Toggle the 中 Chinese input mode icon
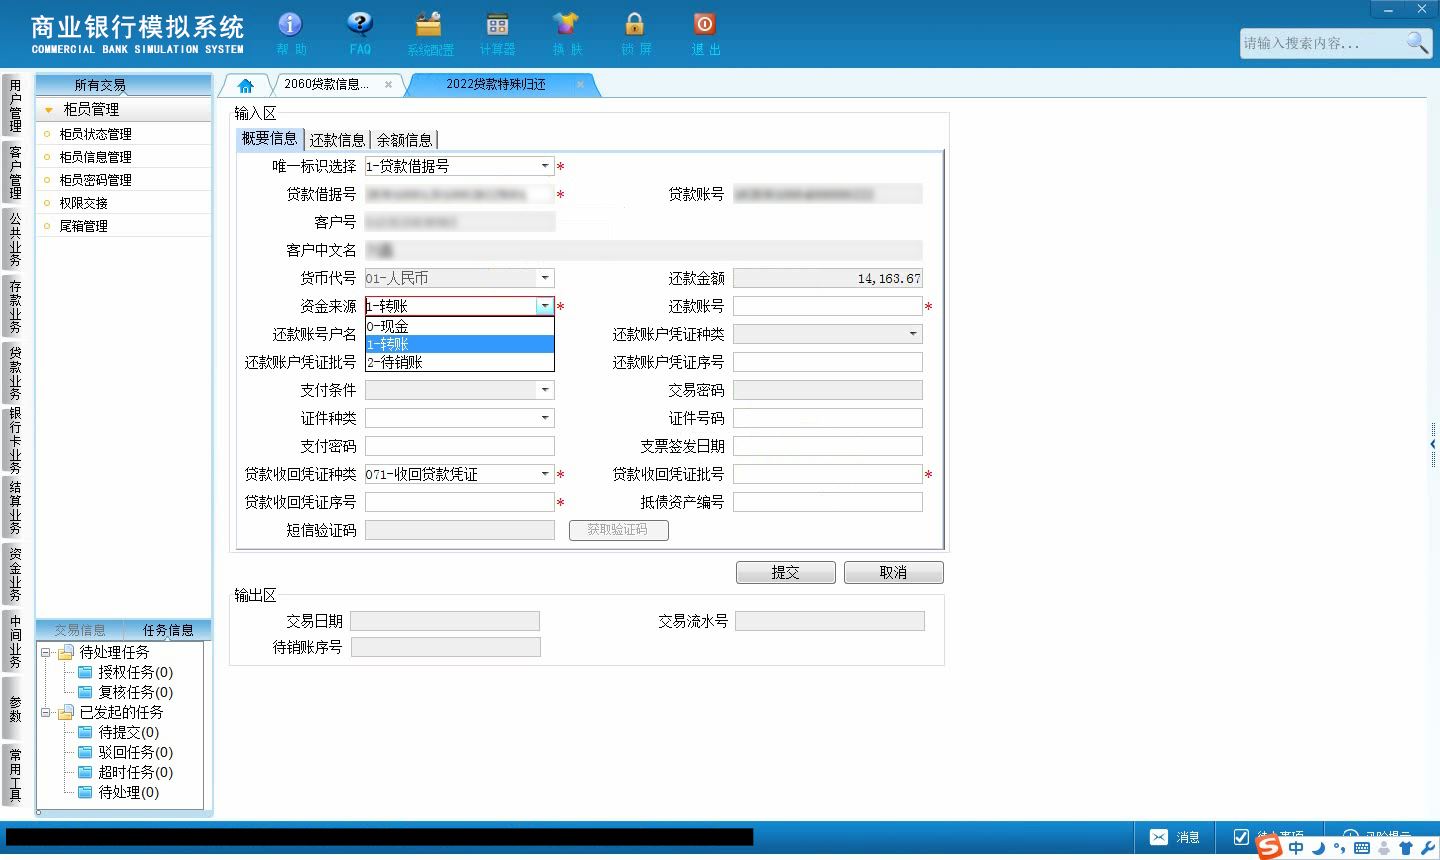The width and height of the screenshot is (1440, 860). [1296, 848]
